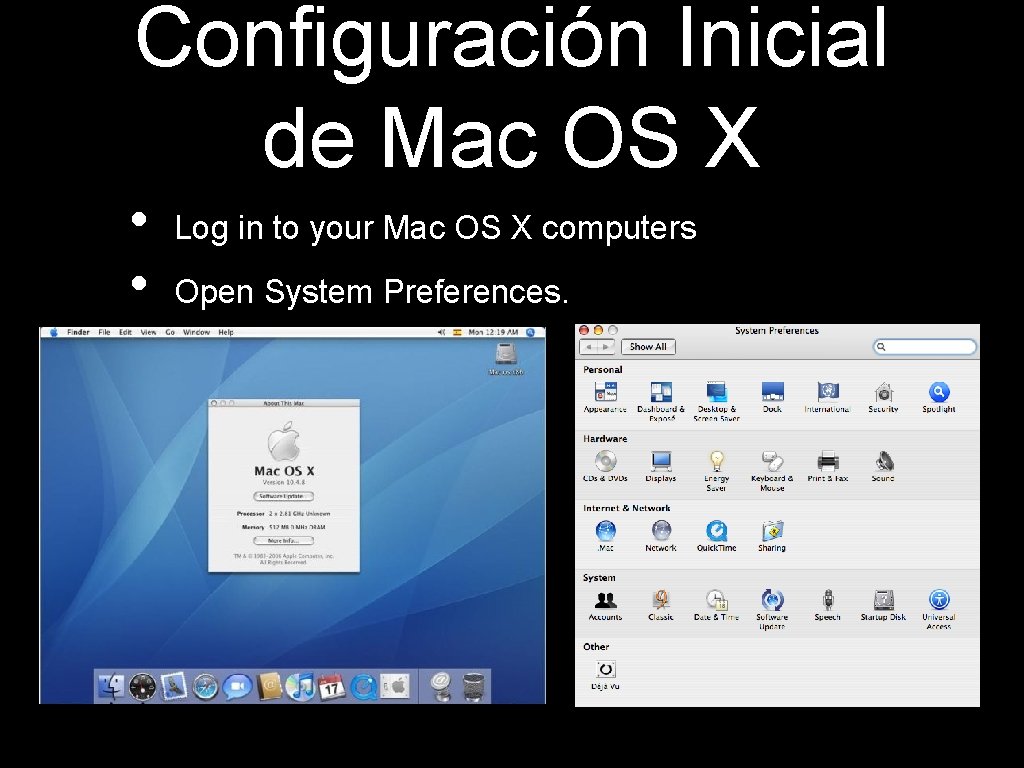Click the @ spring website icon in the Dock
Image resolution: width=1024 pixels, height=768 pixels.
click(x=442, y=687)
